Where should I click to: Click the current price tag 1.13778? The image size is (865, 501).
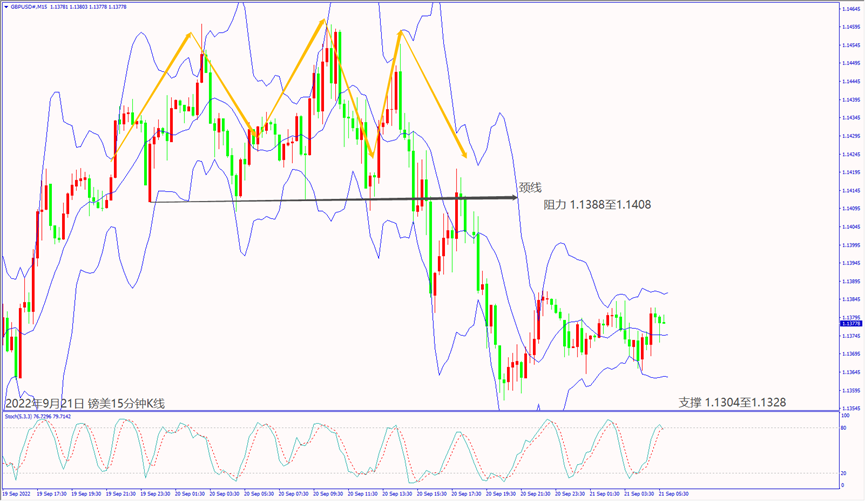(x=851, y=324)
